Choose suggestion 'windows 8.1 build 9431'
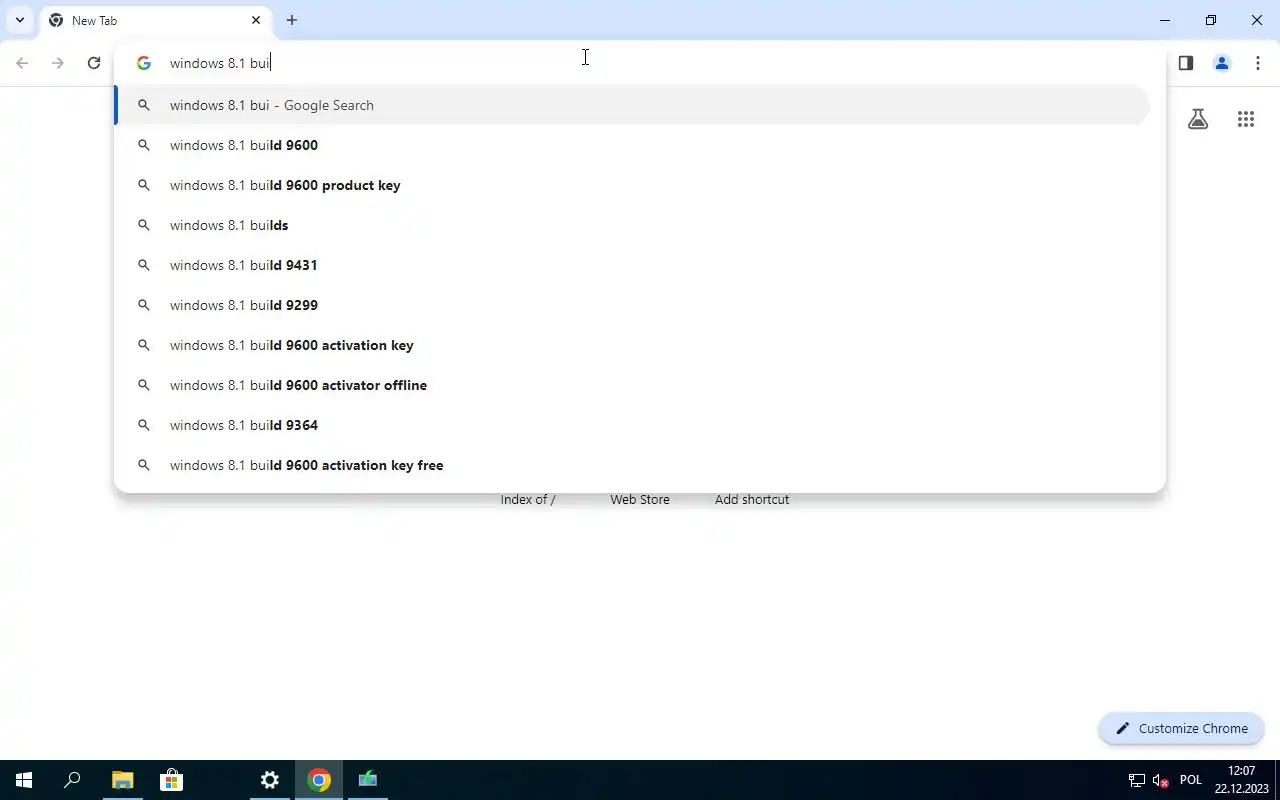The width and height of the screenshot is (1280, 800). click(632, 265)
